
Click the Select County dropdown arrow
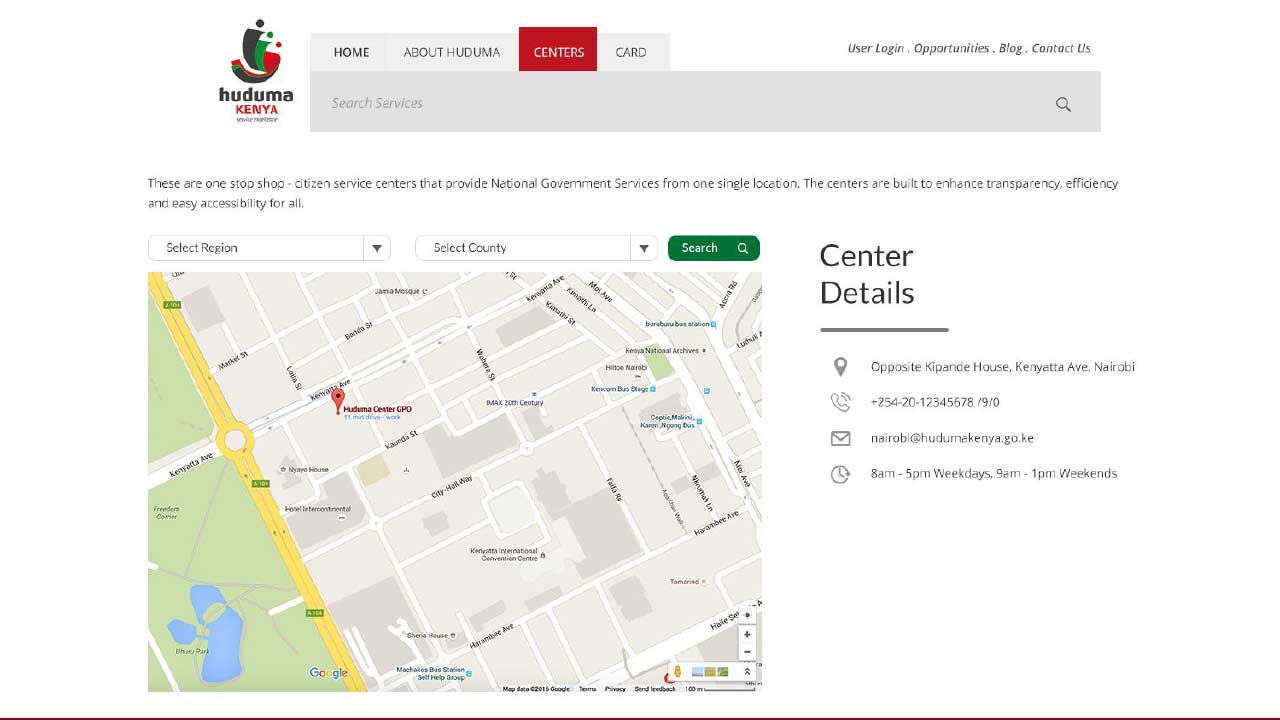(x=644, y=248)
